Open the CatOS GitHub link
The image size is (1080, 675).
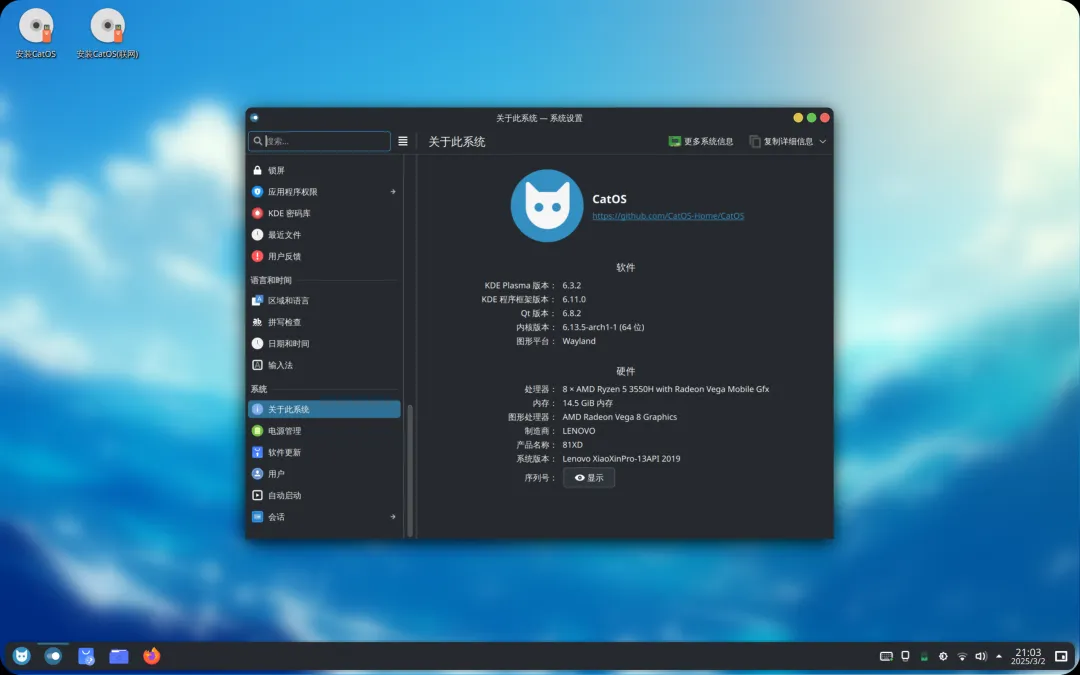coord(668,216)
